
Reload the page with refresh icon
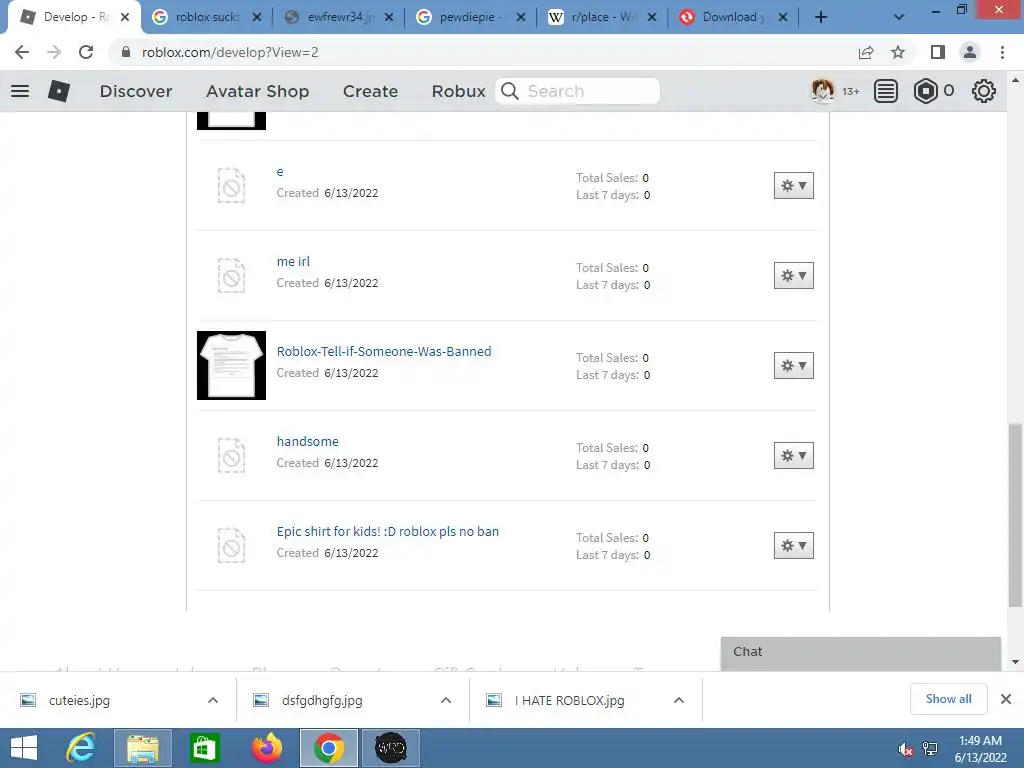click(86, 52)
